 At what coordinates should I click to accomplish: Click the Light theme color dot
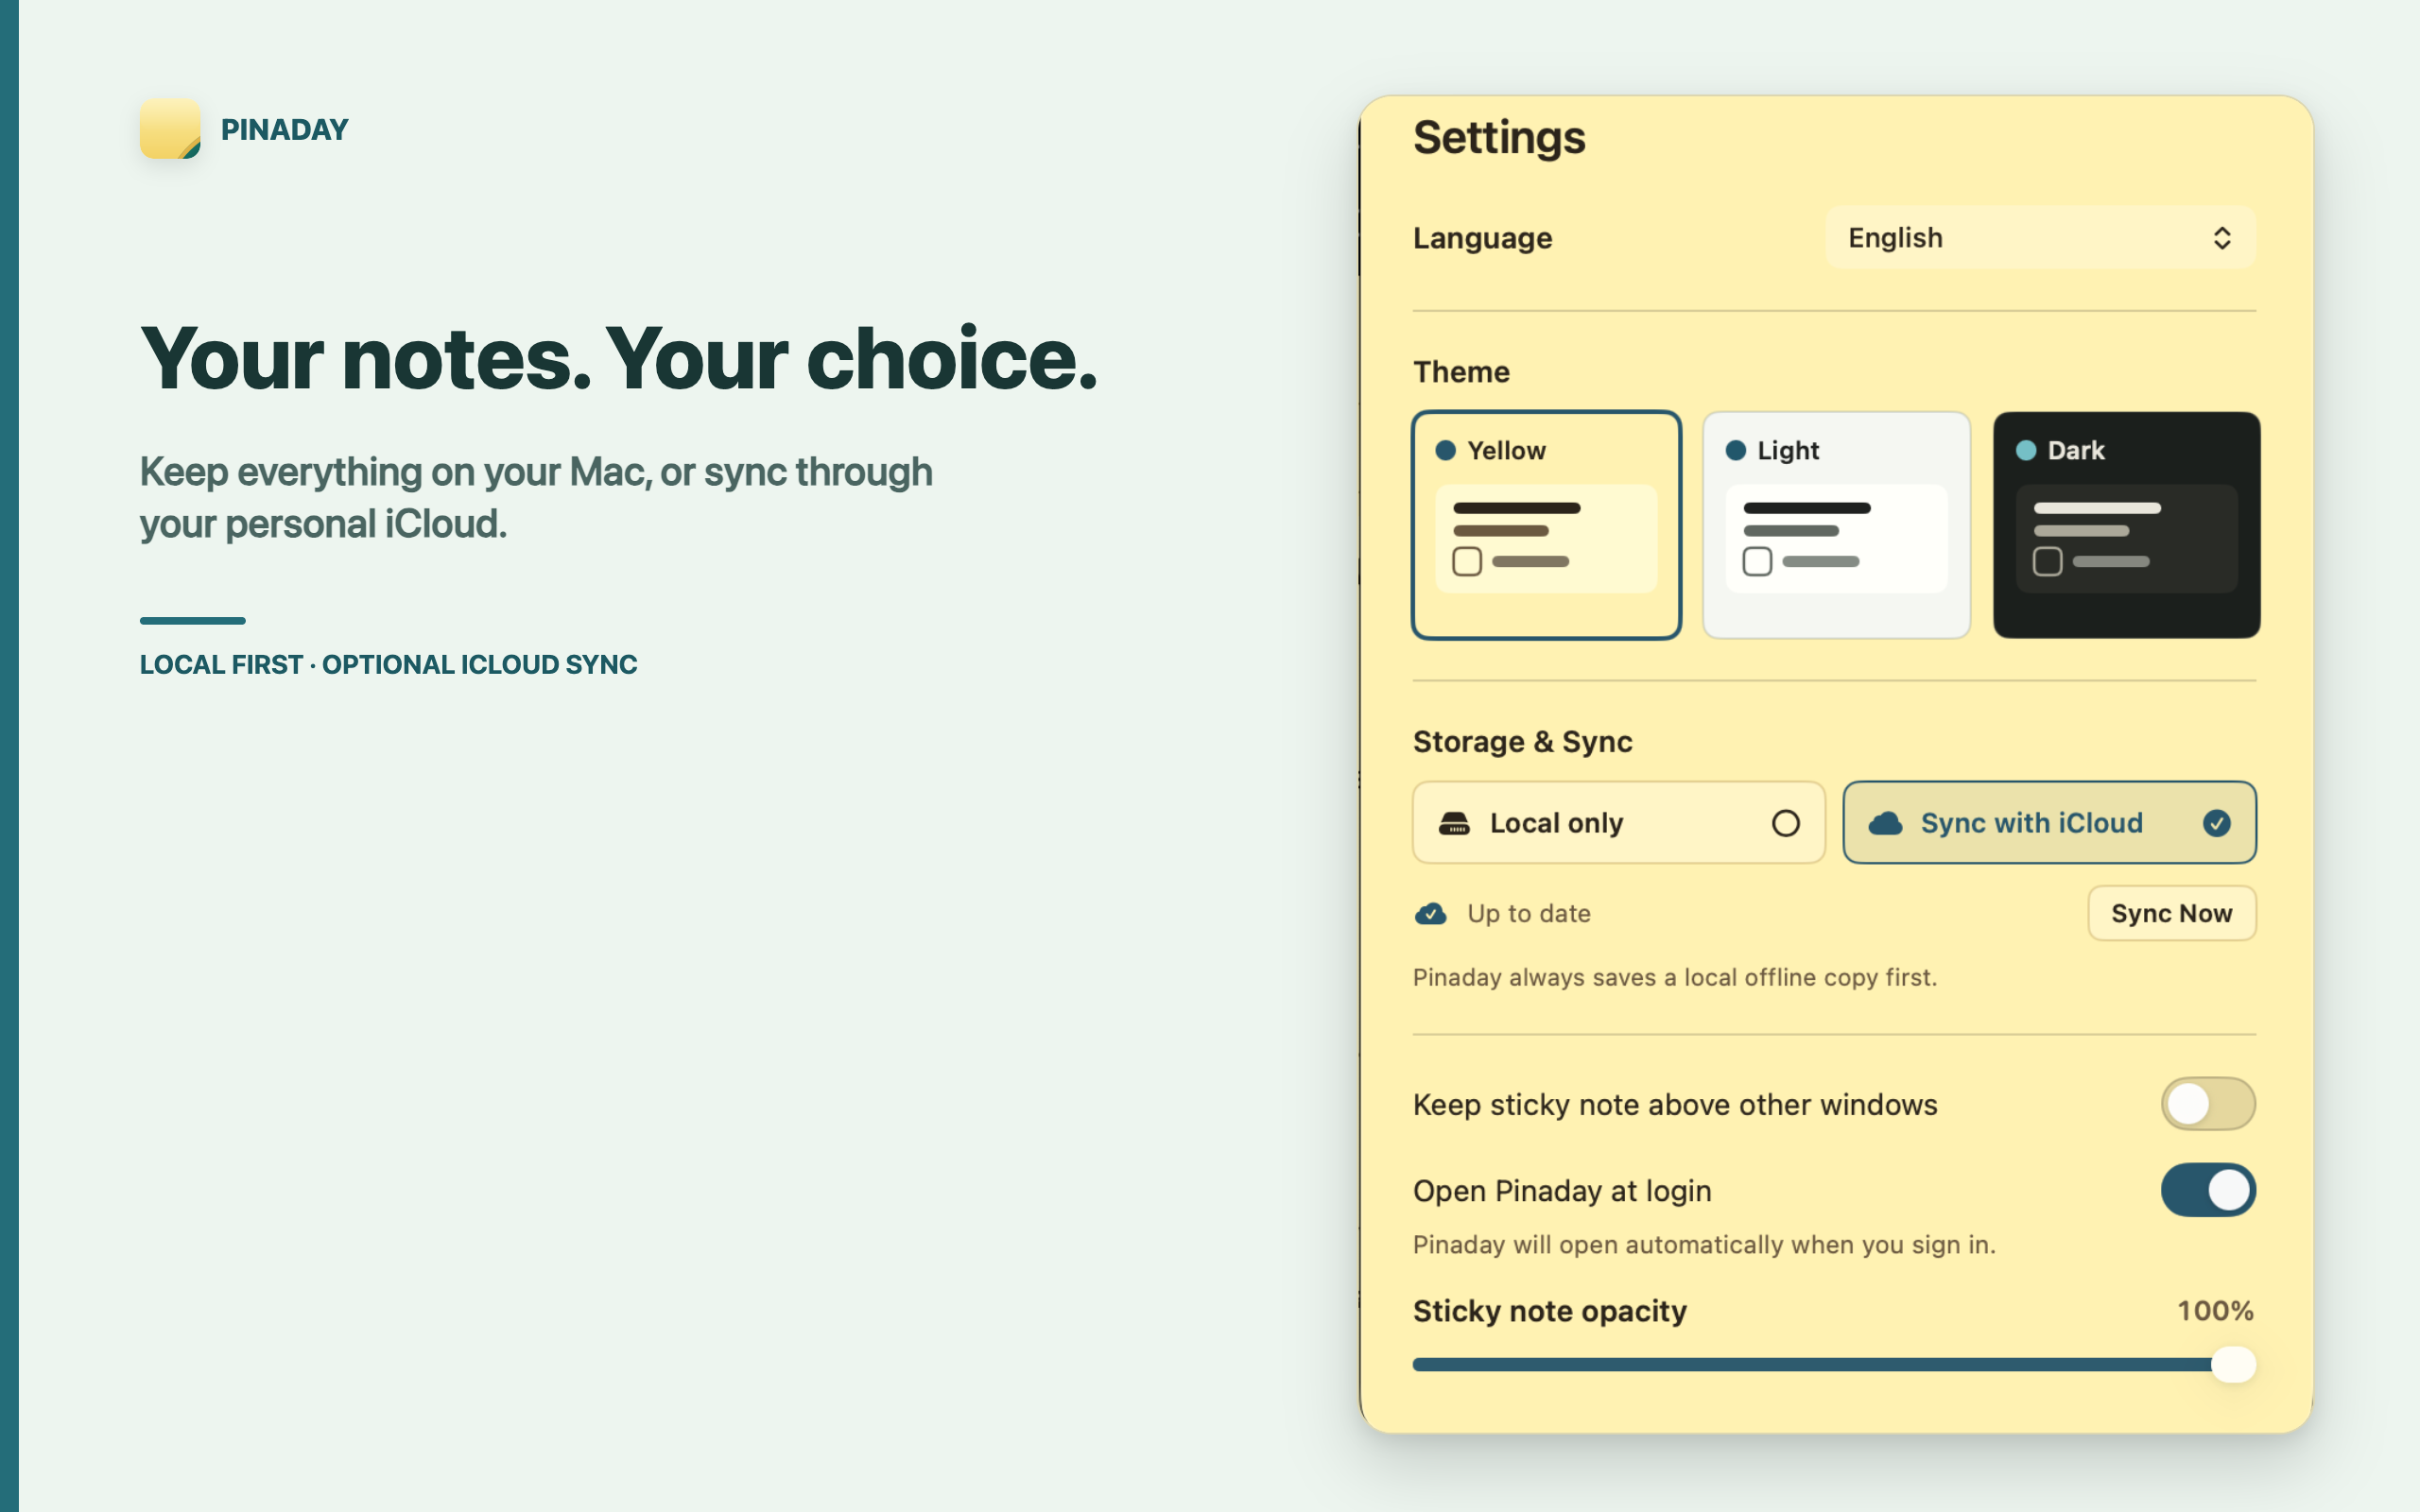point(1736,450)
